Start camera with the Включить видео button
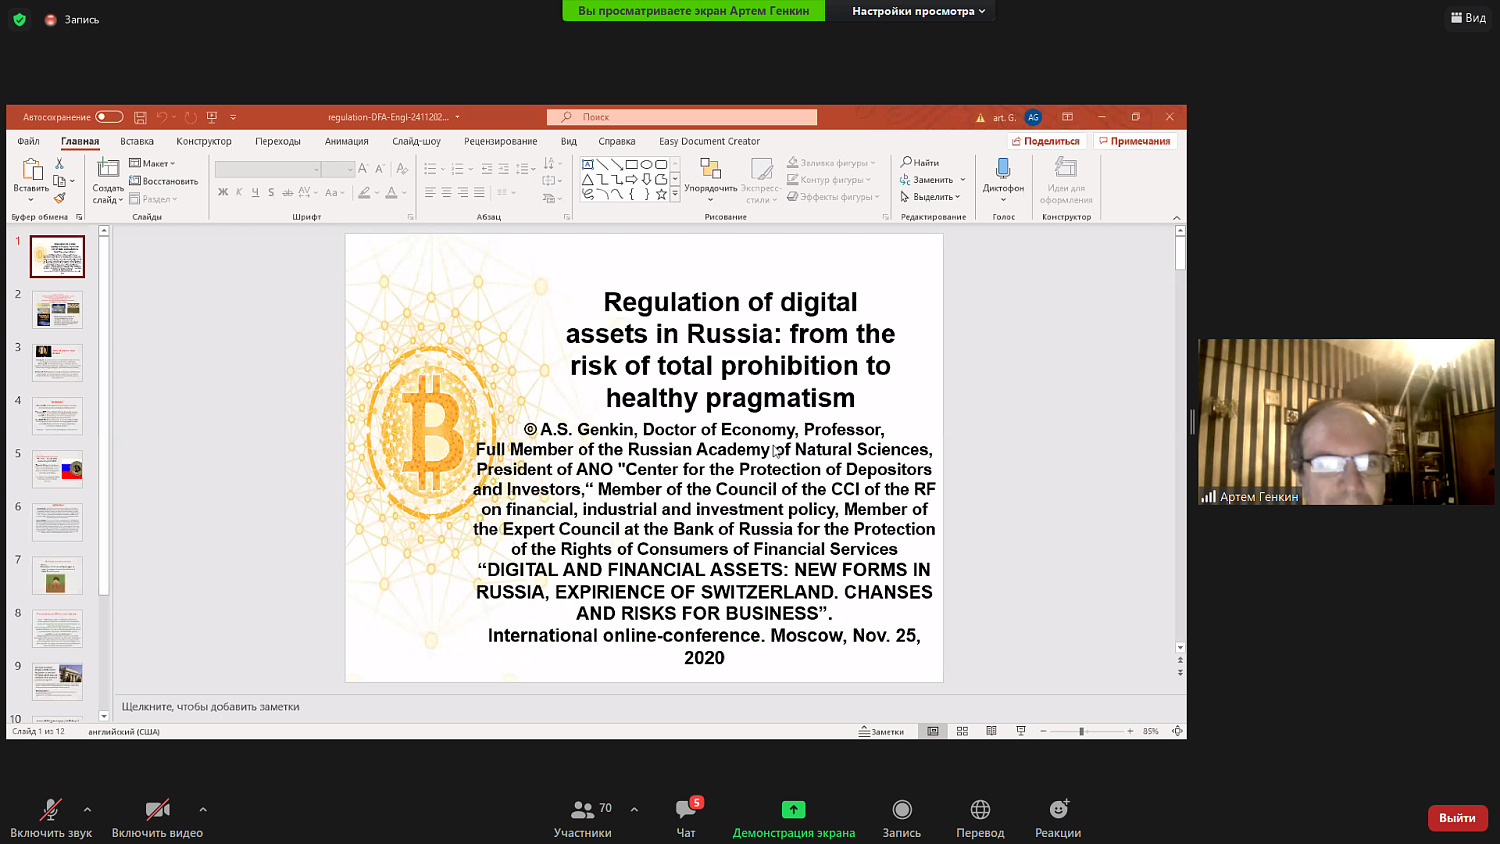Screen dimensions: 1500x844 [x=157, y=818]
